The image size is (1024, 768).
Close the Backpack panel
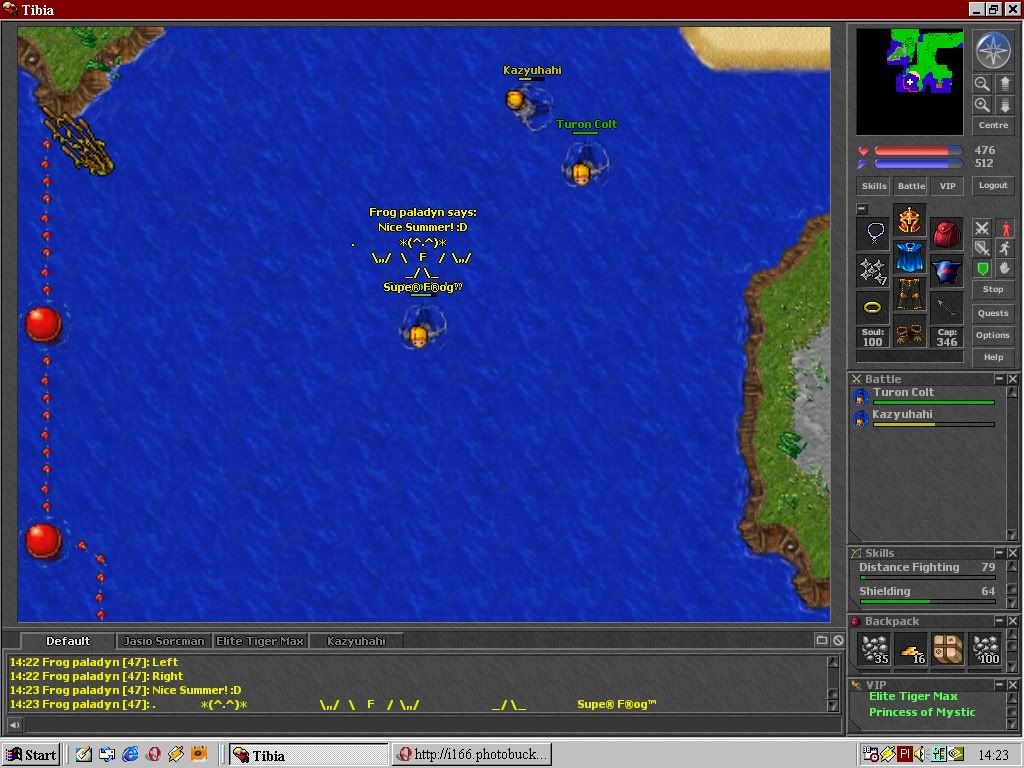coord(1012,620)
